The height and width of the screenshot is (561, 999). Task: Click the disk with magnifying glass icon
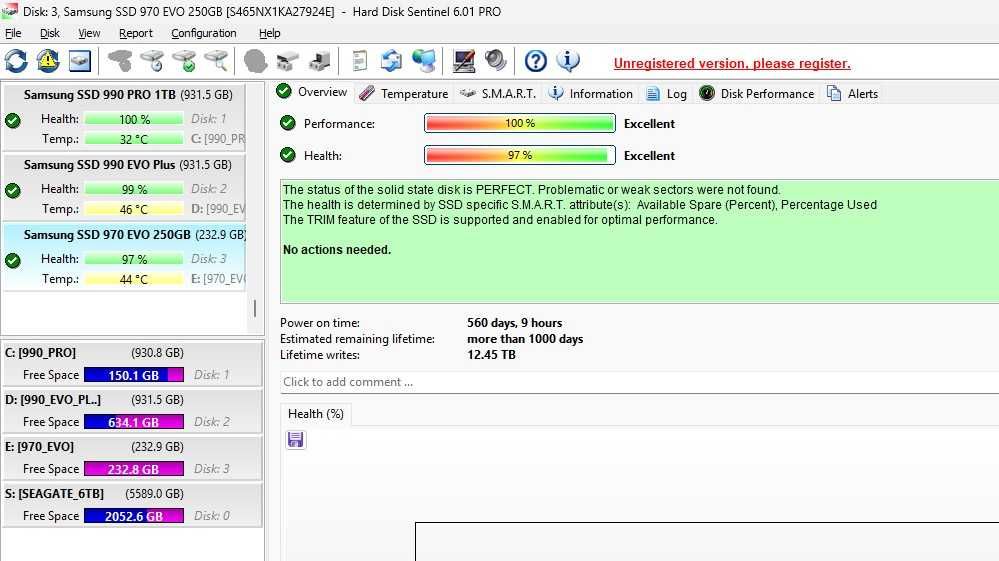(x=217, y=61)
